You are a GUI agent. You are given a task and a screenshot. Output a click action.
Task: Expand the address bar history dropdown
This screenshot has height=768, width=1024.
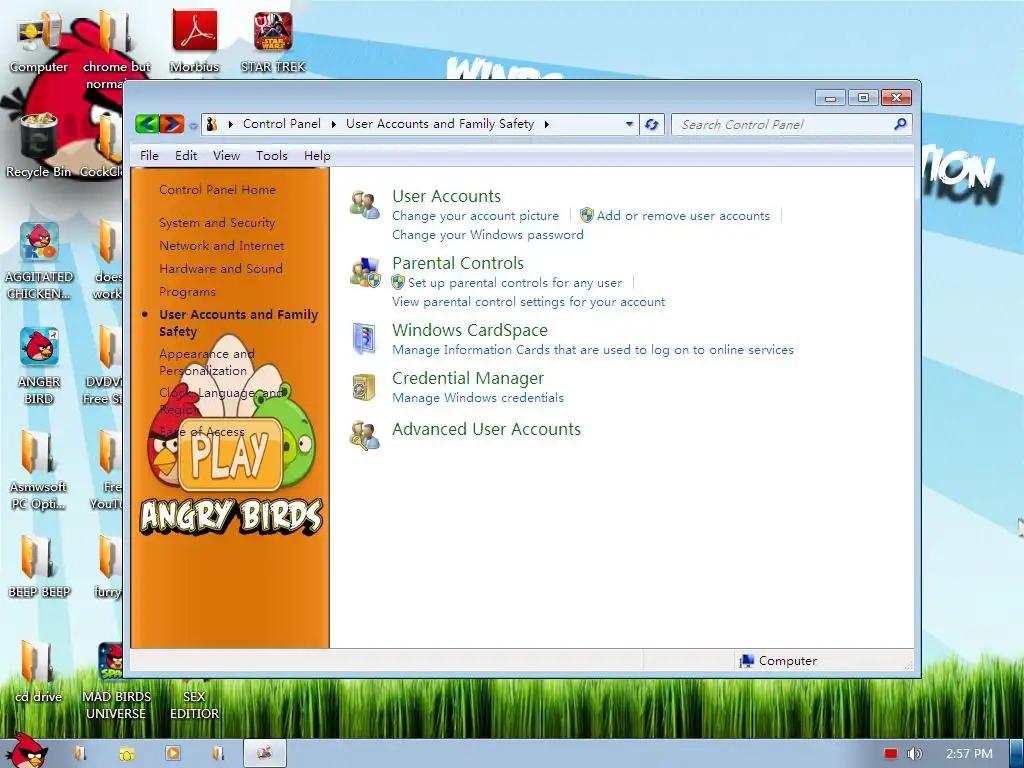tap(629, 123)
